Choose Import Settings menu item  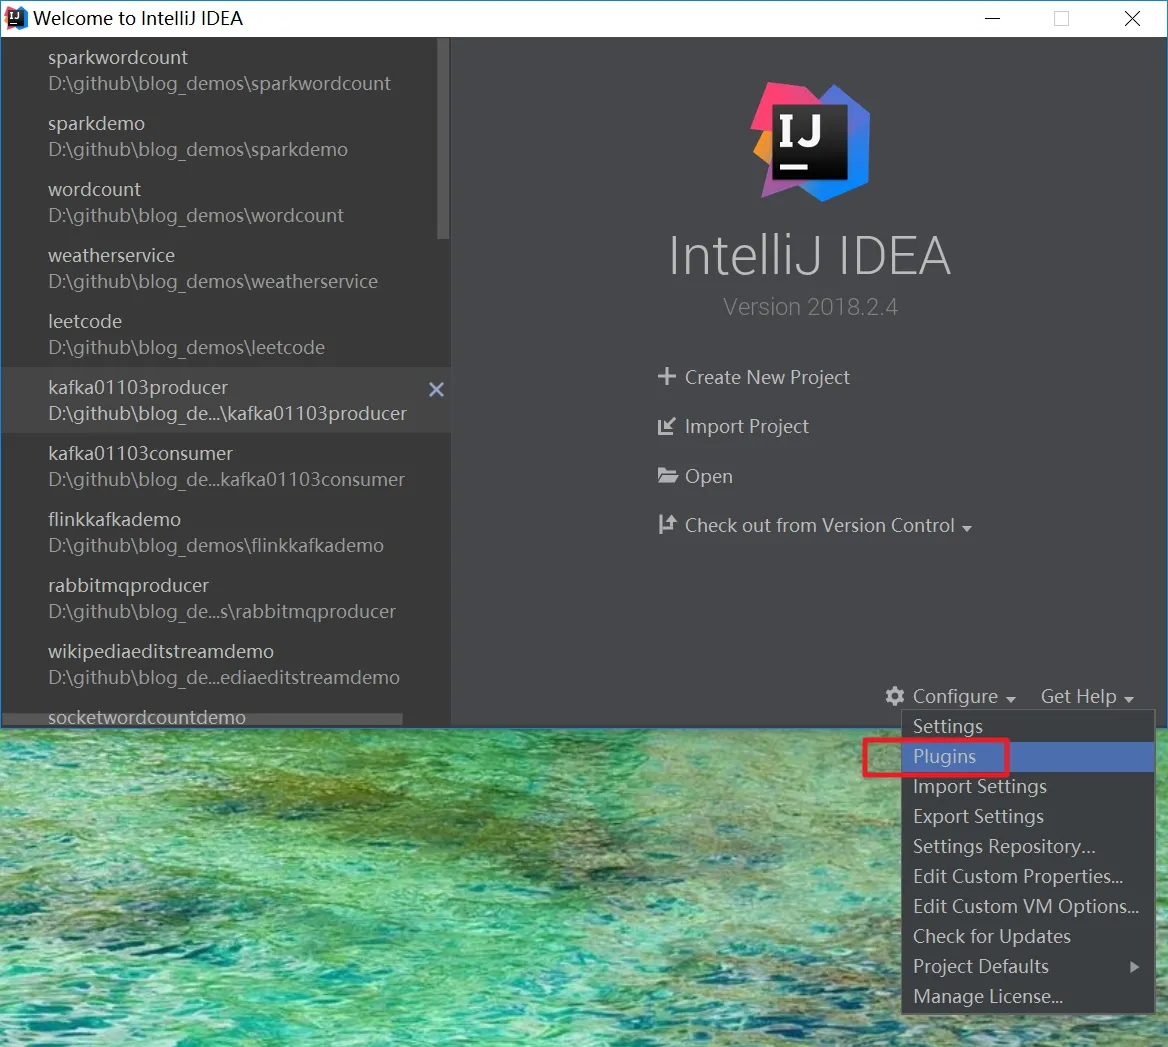click(x=1028, y=786)
